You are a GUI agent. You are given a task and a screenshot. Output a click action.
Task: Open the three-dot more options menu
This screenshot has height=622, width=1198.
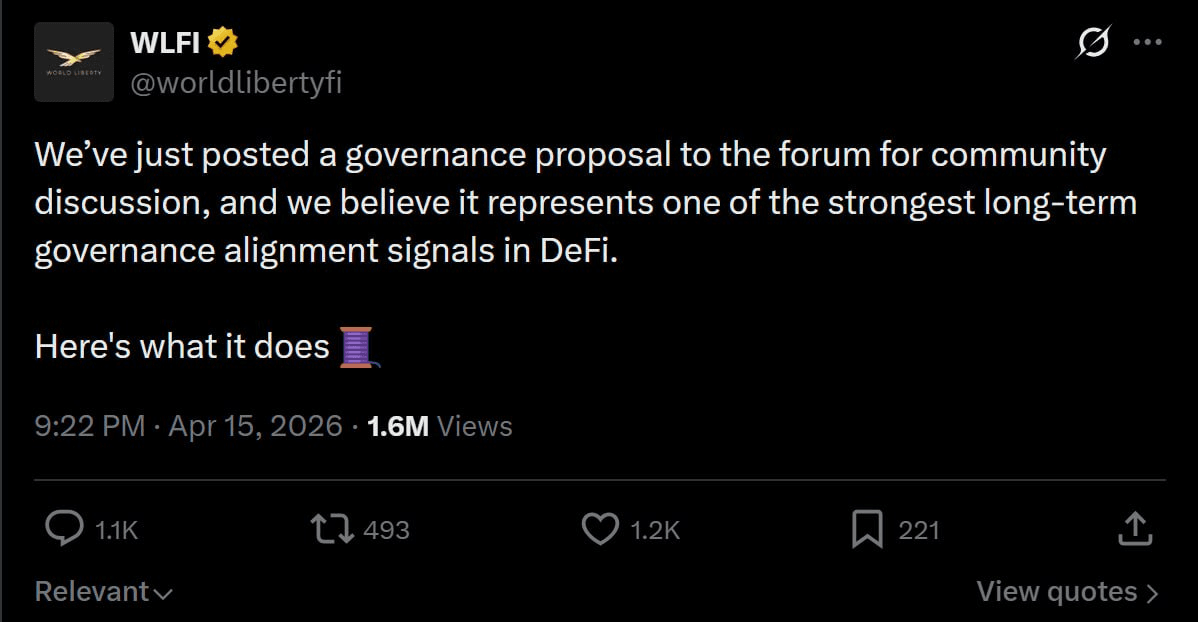(x=1145, y=43)
